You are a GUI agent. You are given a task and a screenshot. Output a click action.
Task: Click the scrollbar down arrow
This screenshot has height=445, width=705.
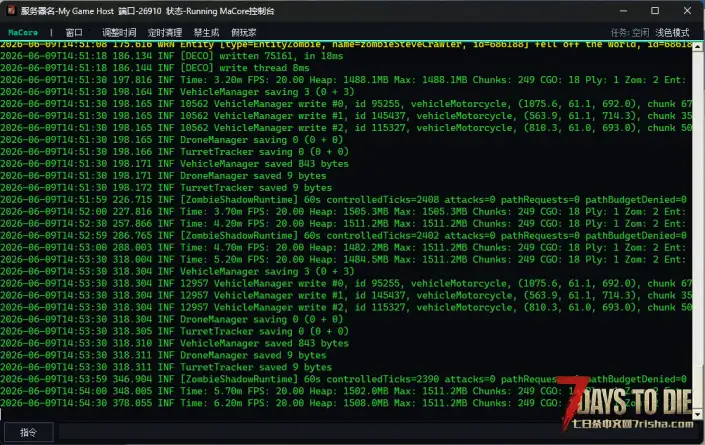(697, 414)
